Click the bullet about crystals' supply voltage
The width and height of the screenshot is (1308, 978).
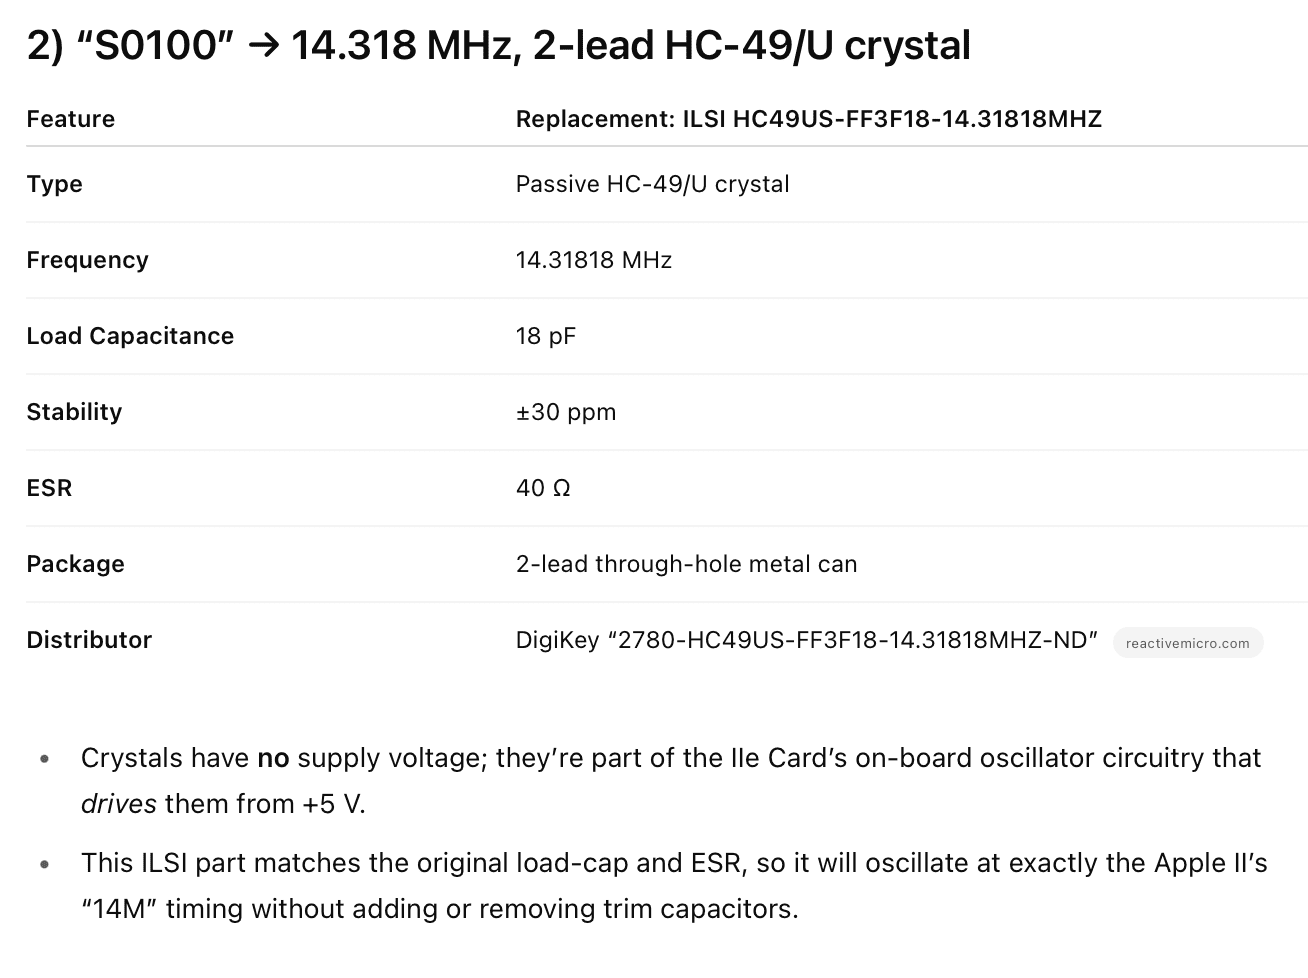click(671, 781)
